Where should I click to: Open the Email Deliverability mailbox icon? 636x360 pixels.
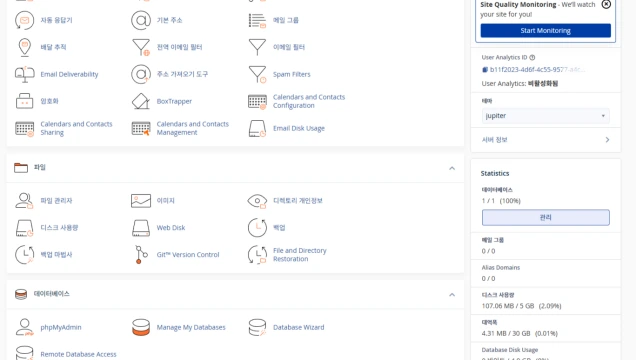click(x=24, y=74)
